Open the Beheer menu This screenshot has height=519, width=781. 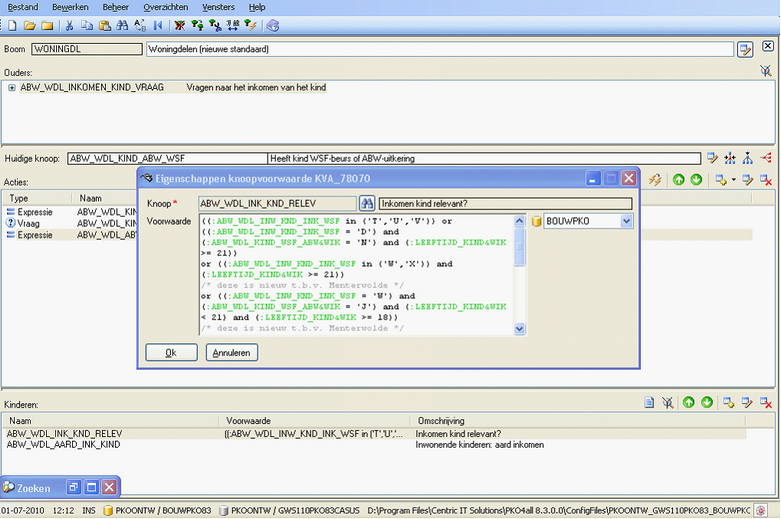(116, 7)
